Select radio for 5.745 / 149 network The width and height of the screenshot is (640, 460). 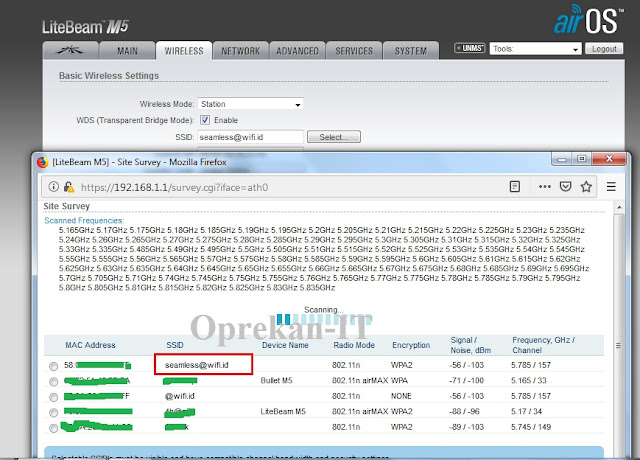click(53, 428)
